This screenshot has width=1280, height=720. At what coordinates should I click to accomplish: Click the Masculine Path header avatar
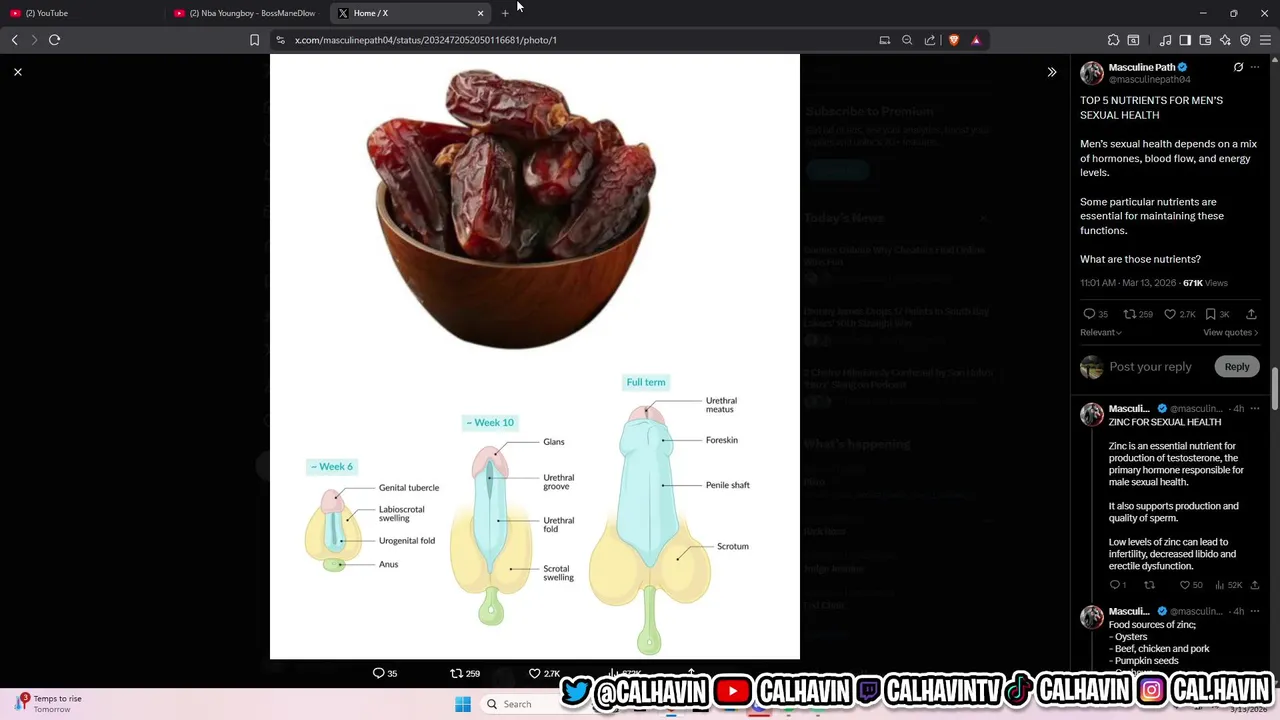coord(1092,73)
